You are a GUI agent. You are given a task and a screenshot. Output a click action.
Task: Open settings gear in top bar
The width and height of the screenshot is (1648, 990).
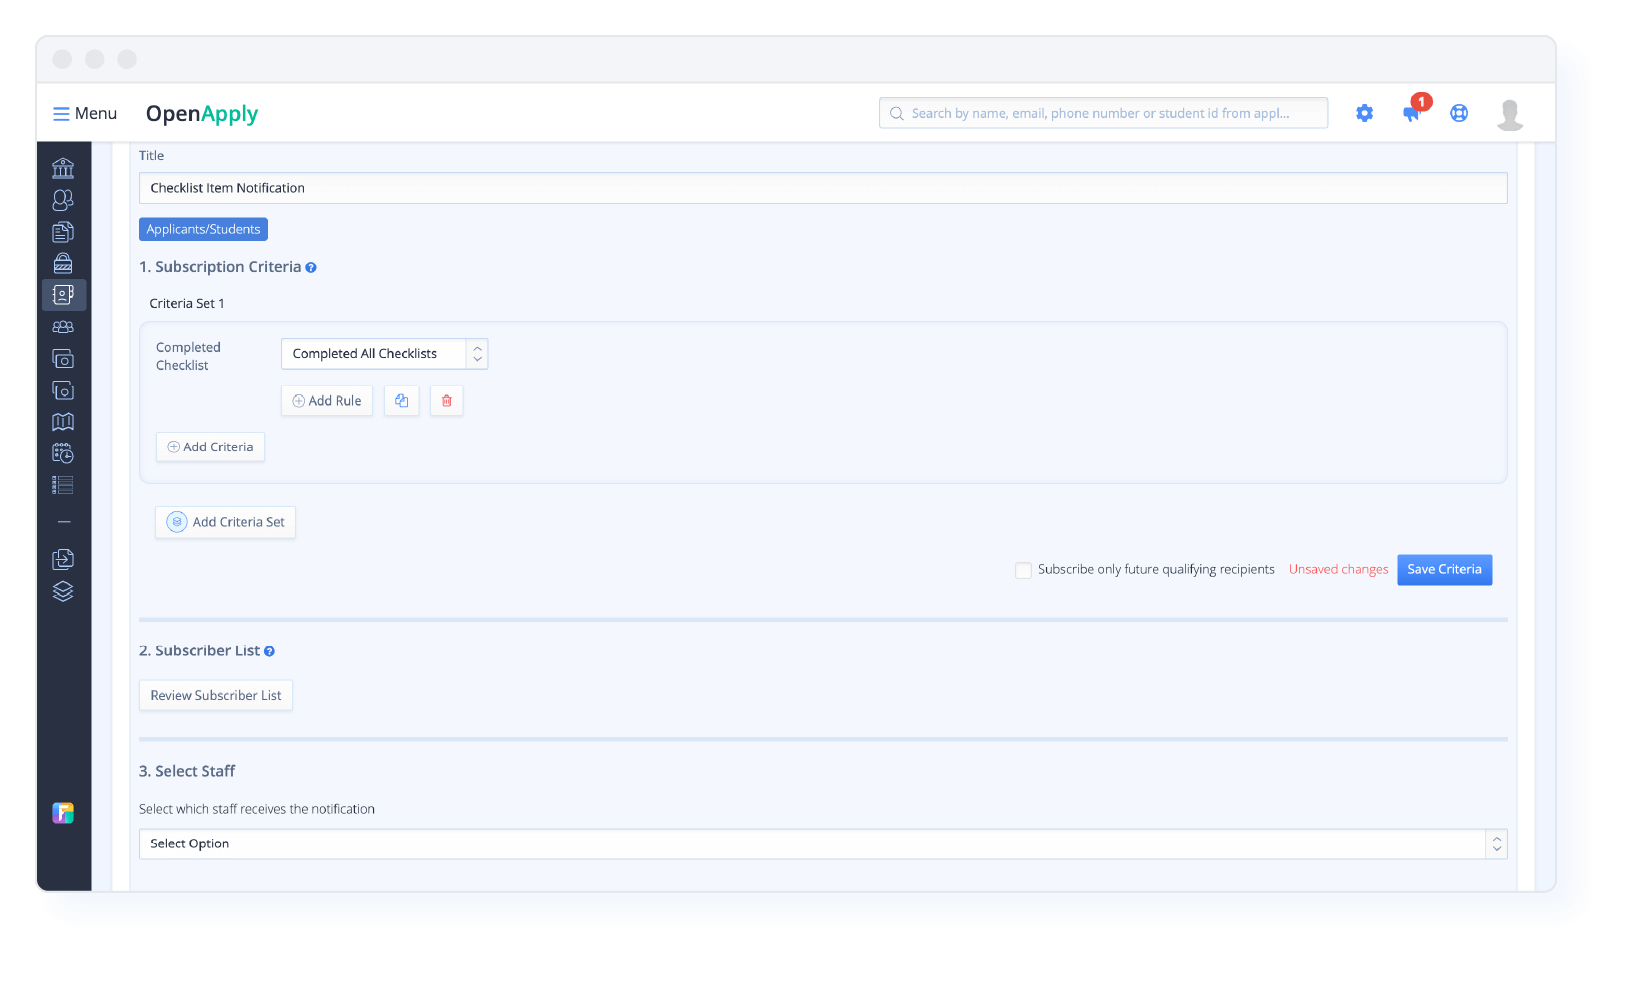tap(1364, 114)
